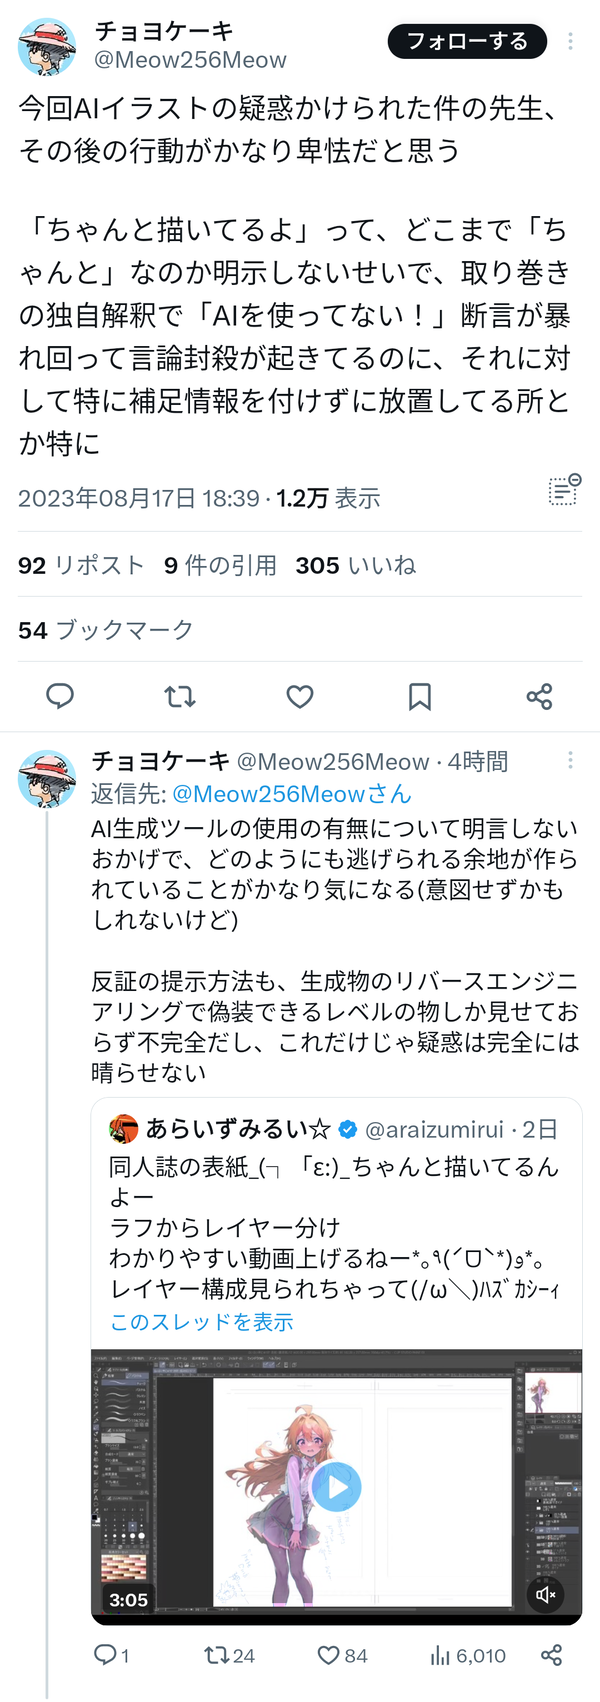Open チョコケーキ profile avatar at top
The width and height of the screenshot is (600, 1702).
(x=47, y=46)
